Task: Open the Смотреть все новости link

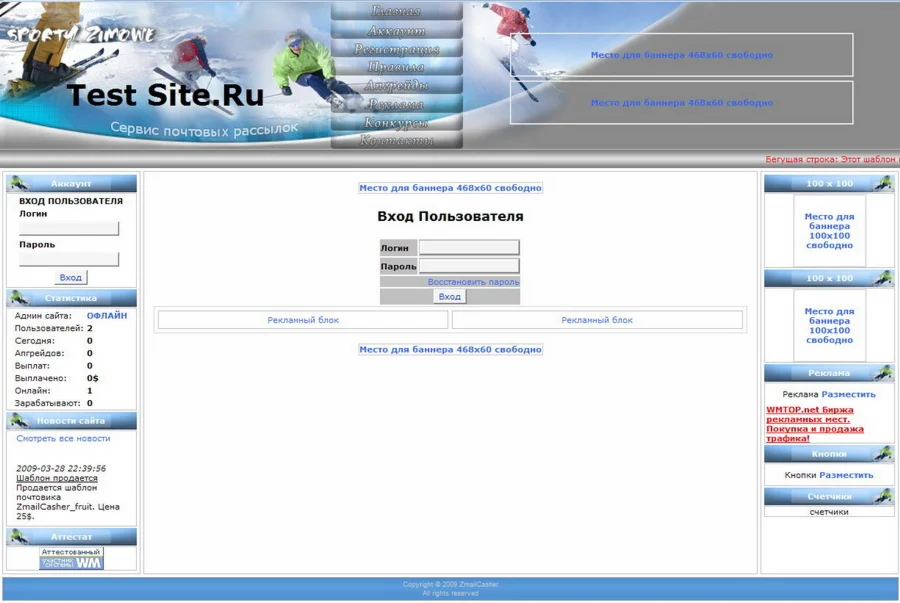Action: point(63,438)
